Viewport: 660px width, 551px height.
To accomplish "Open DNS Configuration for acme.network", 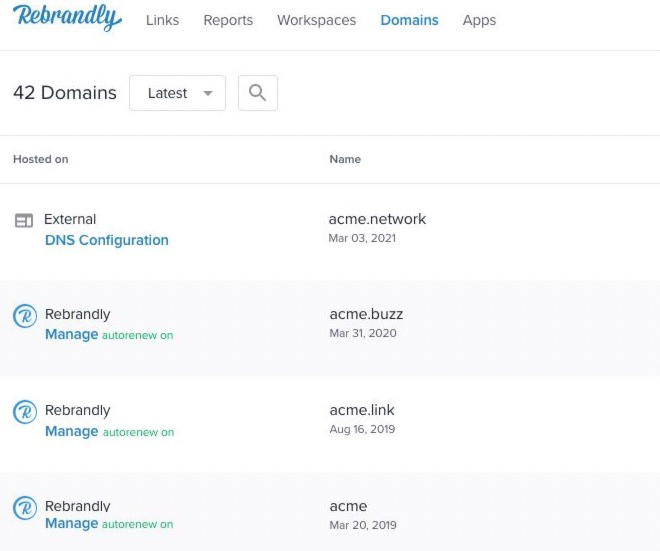I will click(107, 240).
